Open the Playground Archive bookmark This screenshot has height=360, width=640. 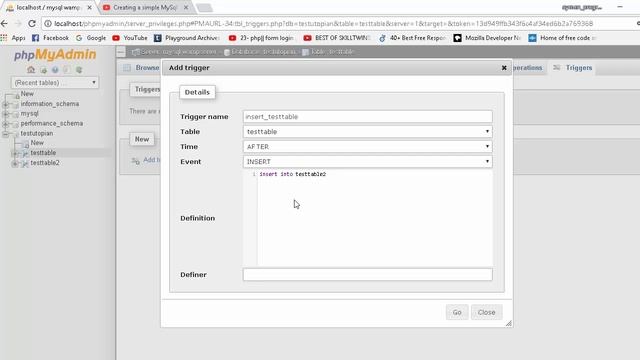187,38
